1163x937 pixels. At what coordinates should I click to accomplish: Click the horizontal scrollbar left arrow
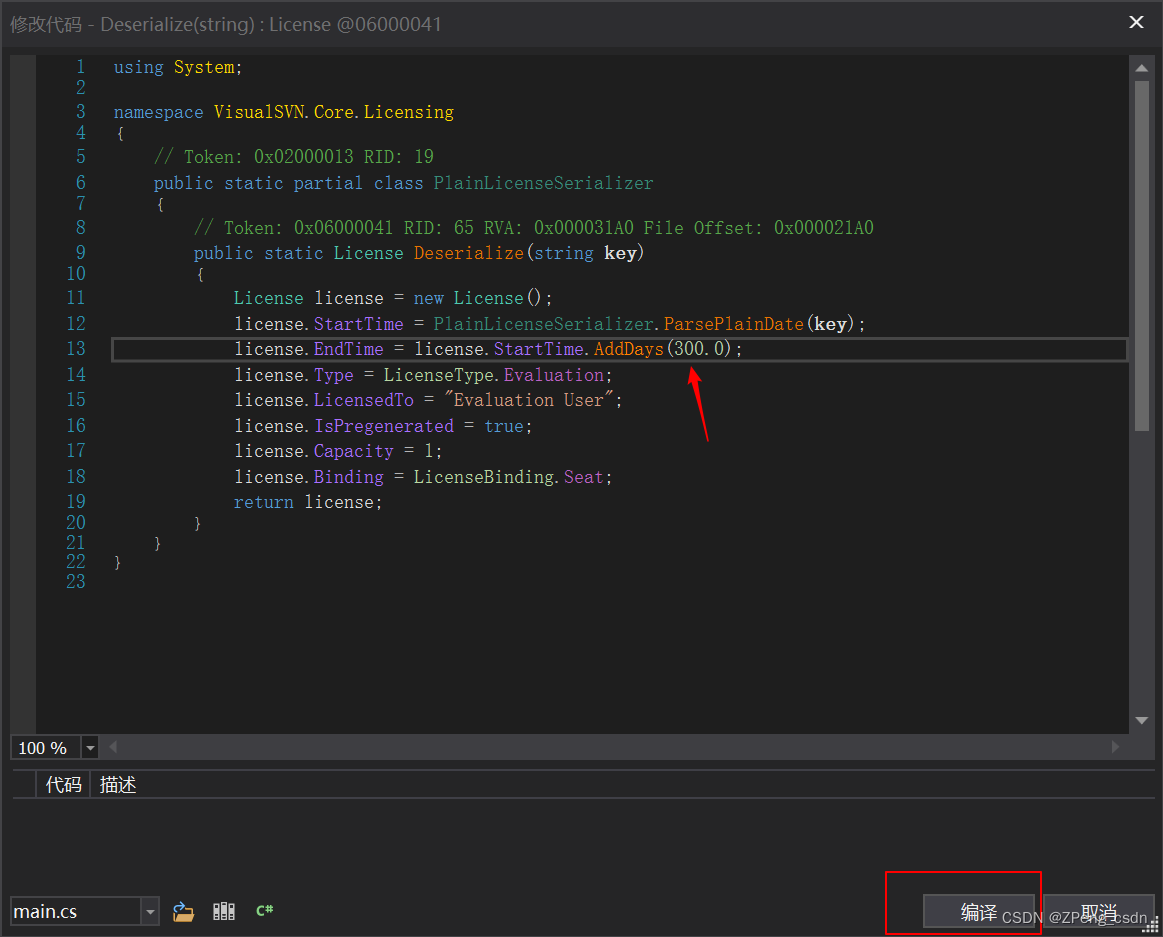click(113, 747)
